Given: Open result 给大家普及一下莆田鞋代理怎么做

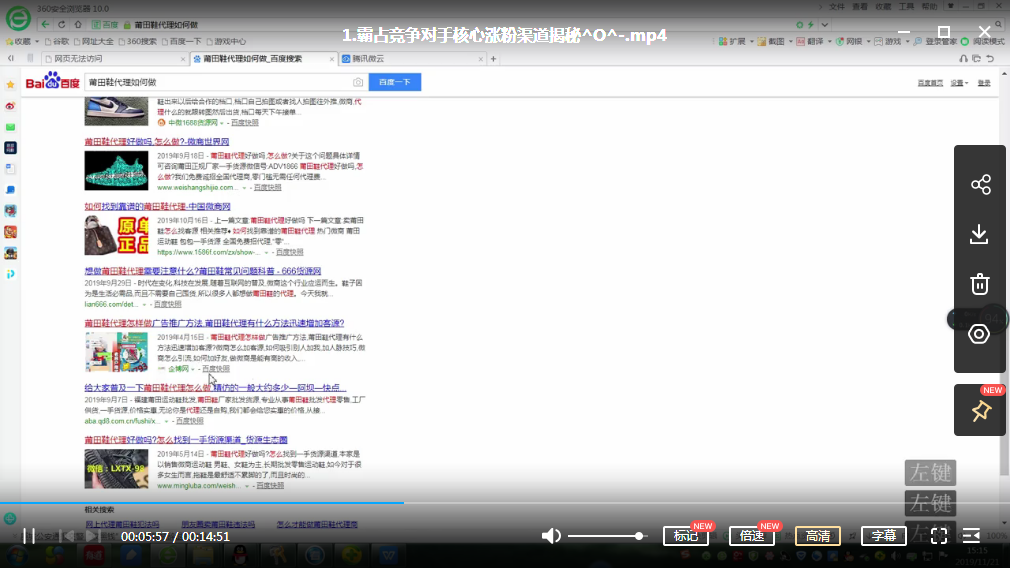Looking at the screenshot, I should 215,388.
